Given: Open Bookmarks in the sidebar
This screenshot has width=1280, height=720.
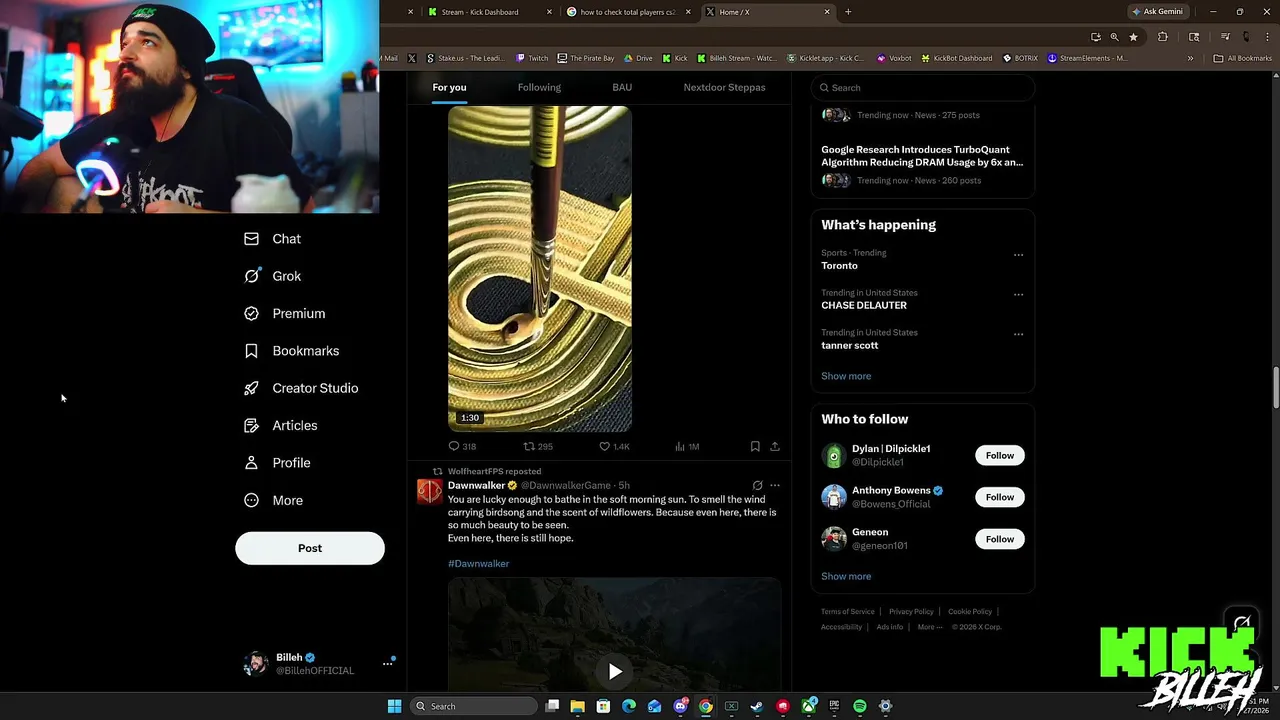Looking at the screenshot, I should [291, 351].
